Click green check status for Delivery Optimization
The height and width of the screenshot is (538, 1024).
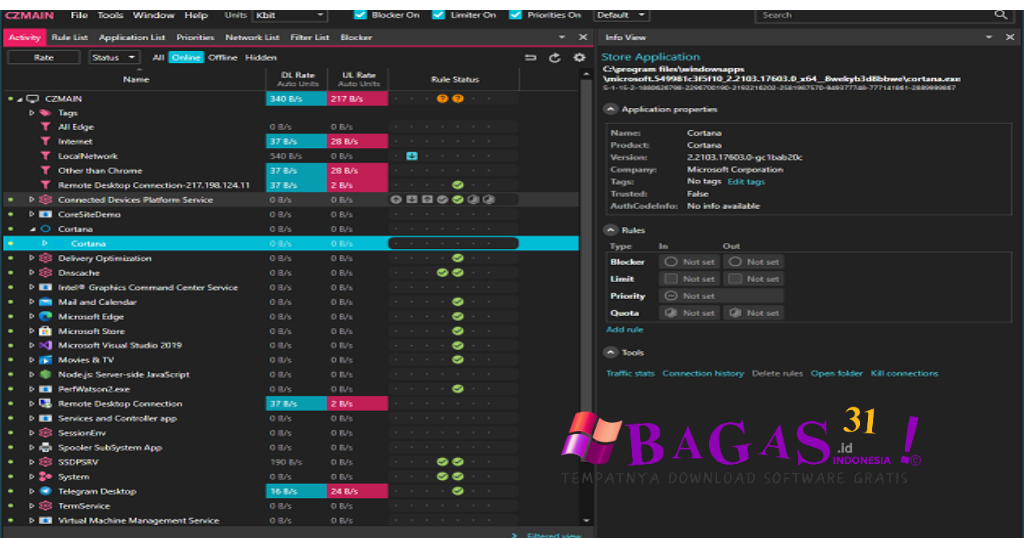coord(458,259)
